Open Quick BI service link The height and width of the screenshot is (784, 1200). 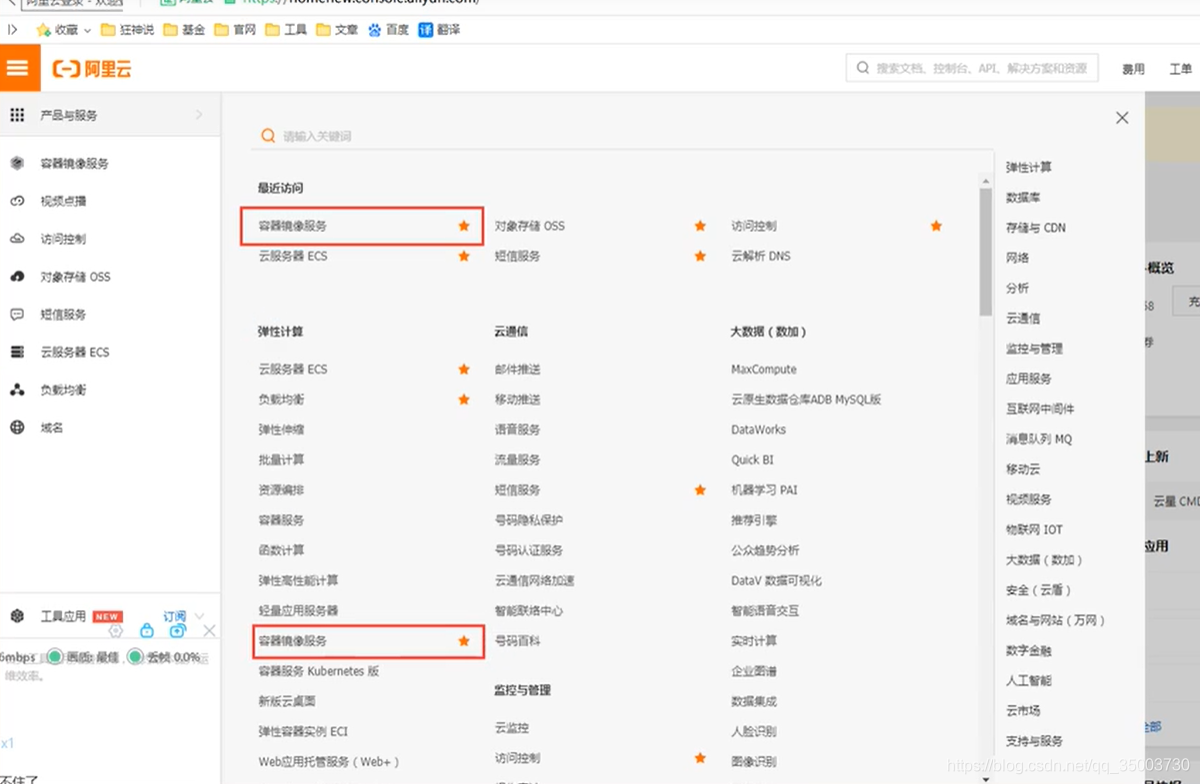[x=753, y=460]
